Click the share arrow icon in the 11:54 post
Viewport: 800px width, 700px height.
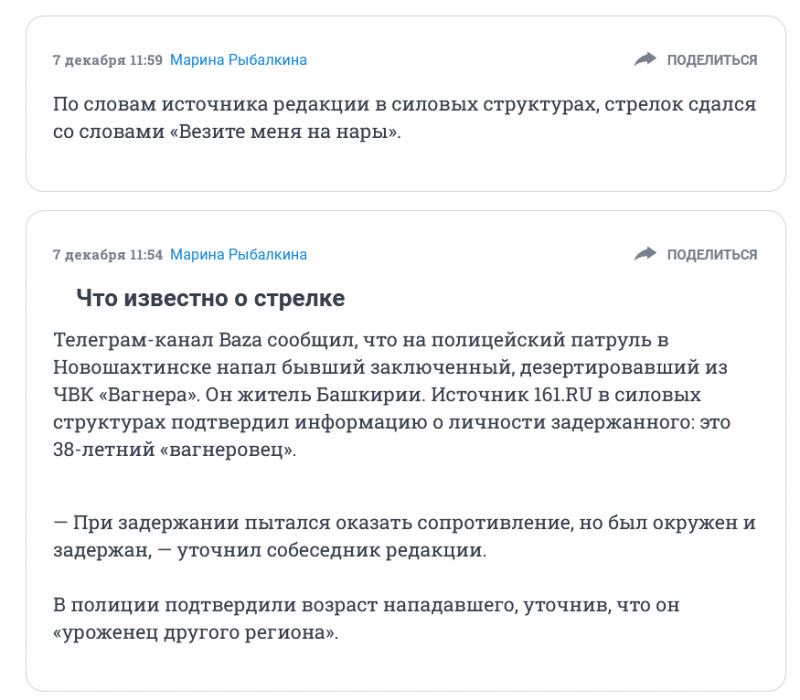coord(645,254)
